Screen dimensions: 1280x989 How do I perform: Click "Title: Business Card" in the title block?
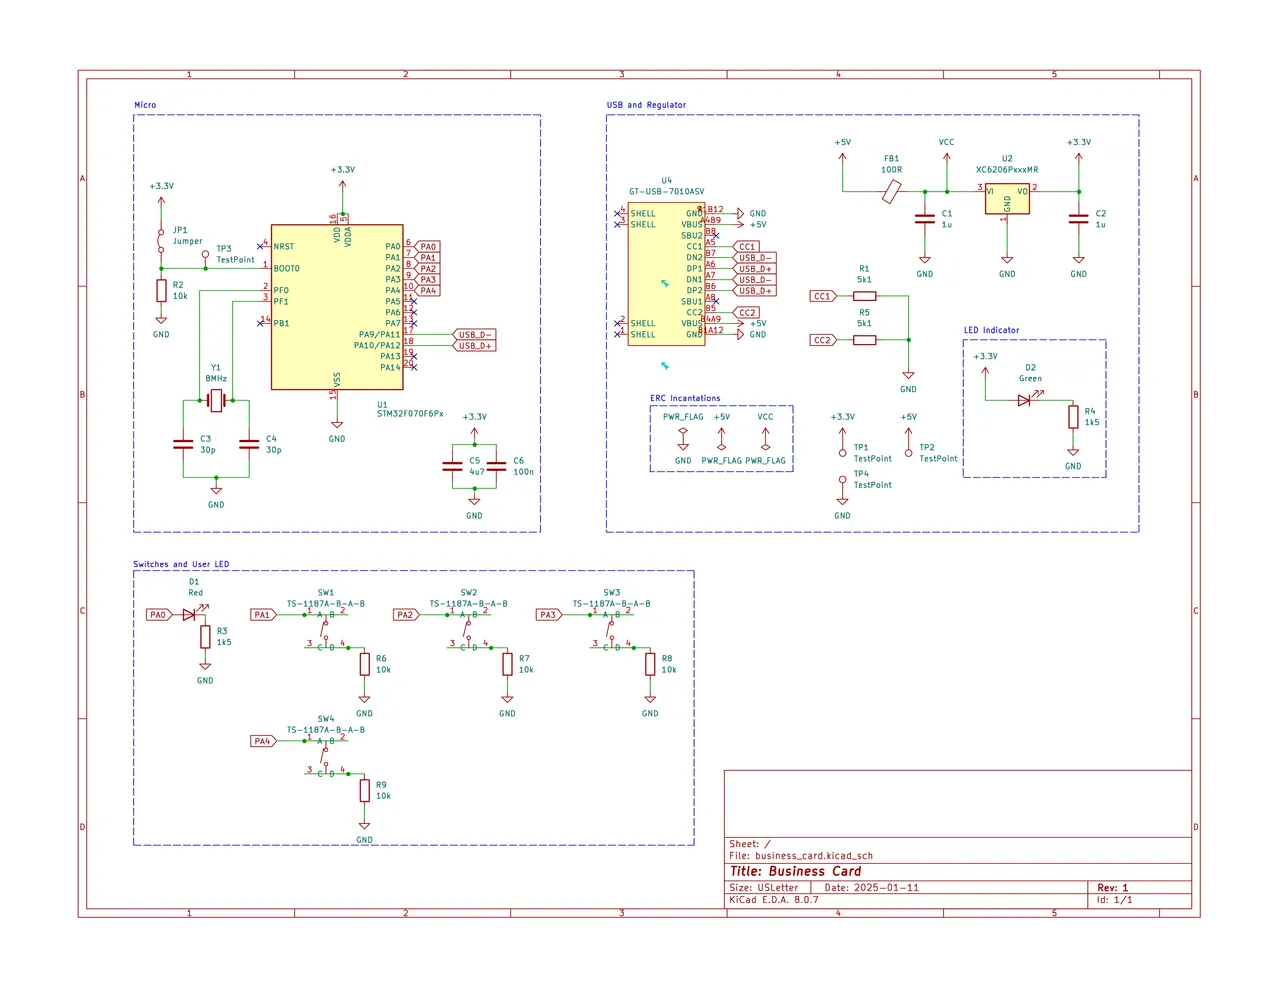coord(795,872)
